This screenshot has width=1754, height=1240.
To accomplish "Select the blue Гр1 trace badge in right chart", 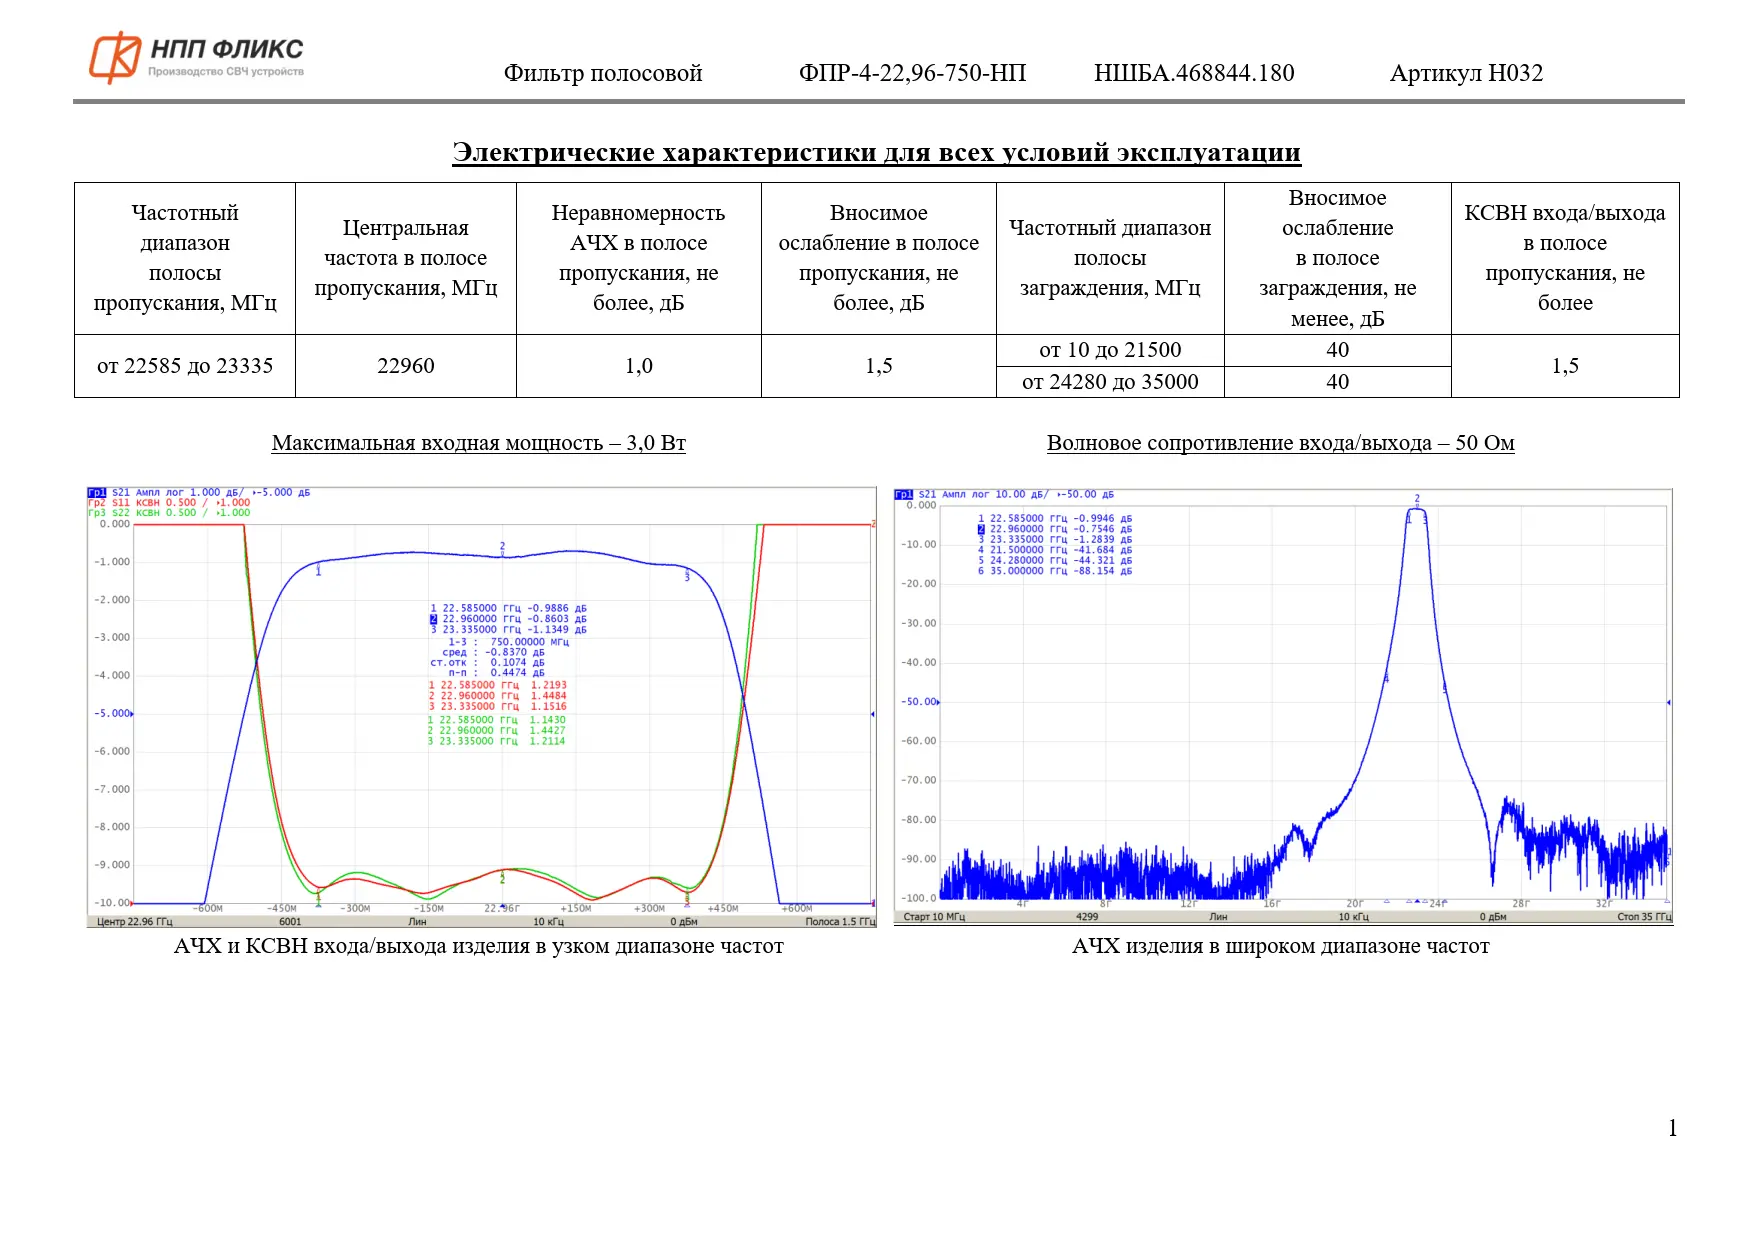I will click(x=904, y=495).
